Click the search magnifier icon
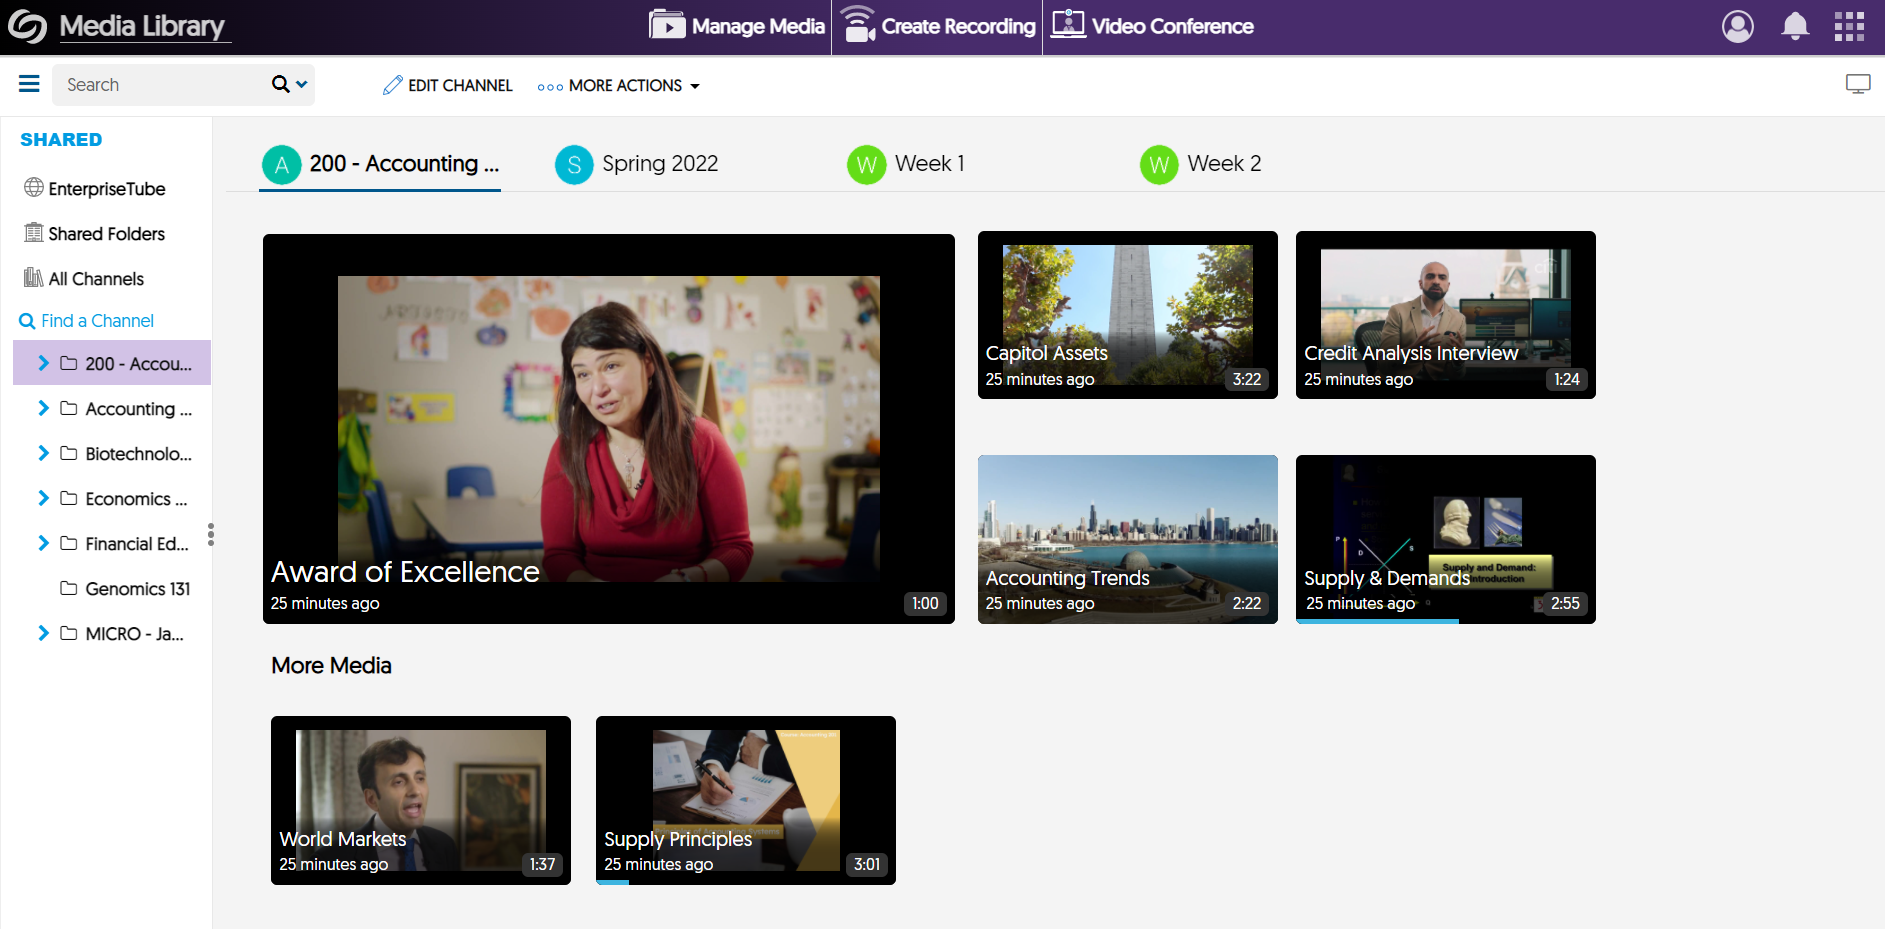The width and height of the screenshot is (1885, 929). click(x=281, y=85)
